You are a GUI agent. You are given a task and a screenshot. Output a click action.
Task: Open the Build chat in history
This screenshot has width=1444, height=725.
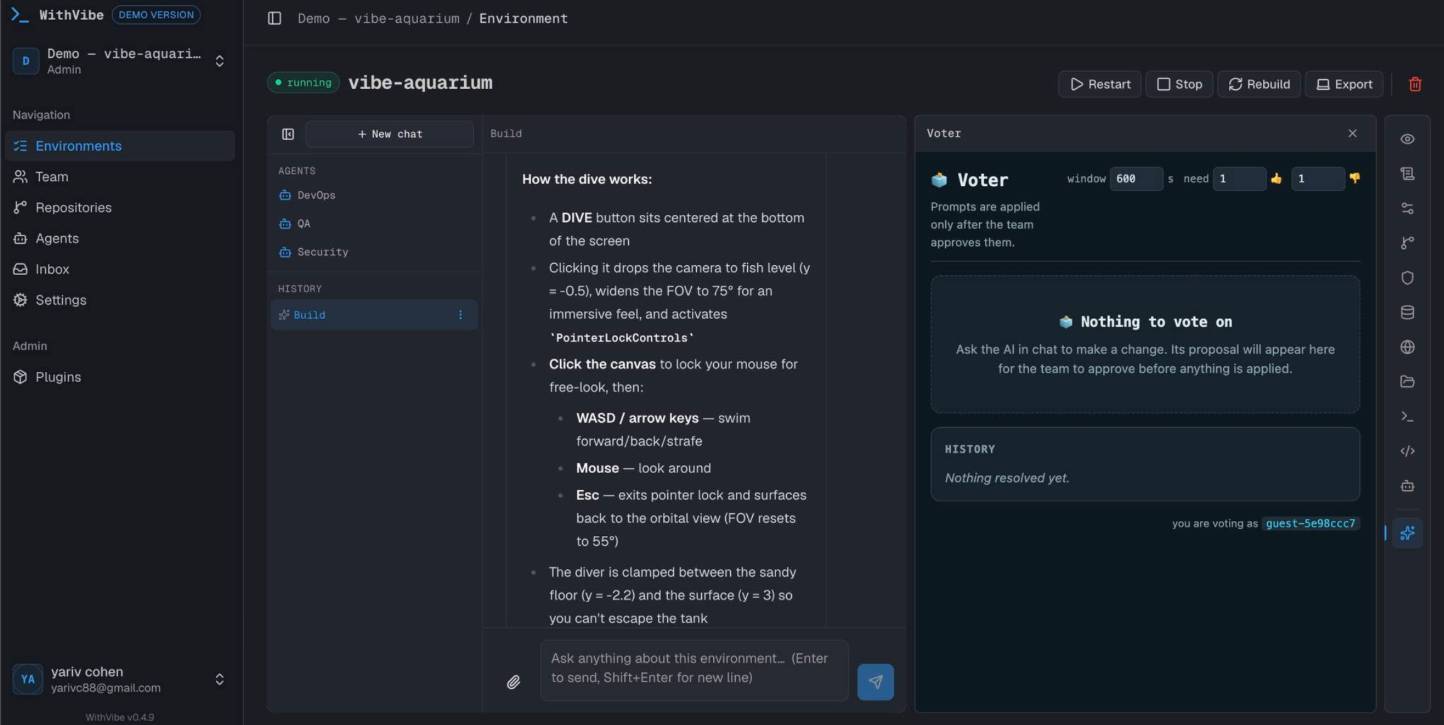374,315
